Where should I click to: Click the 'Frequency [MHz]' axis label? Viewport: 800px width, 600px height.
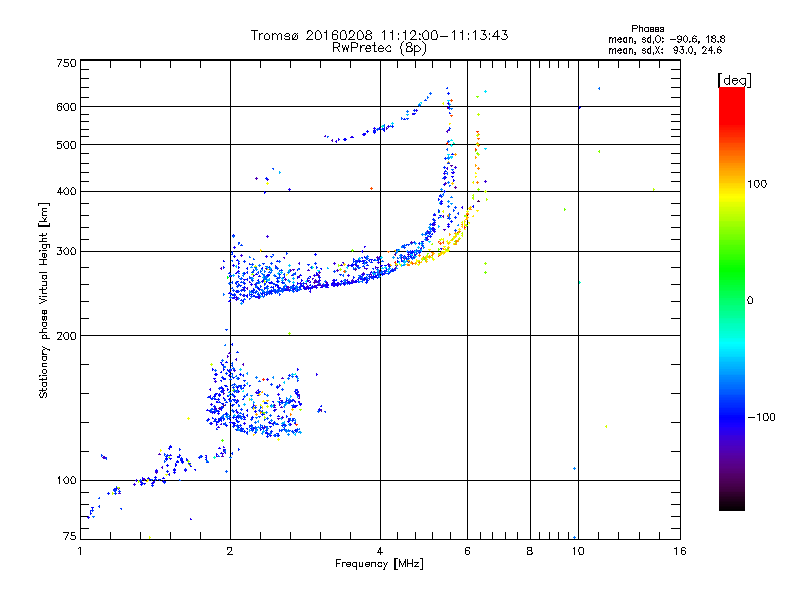379,564
